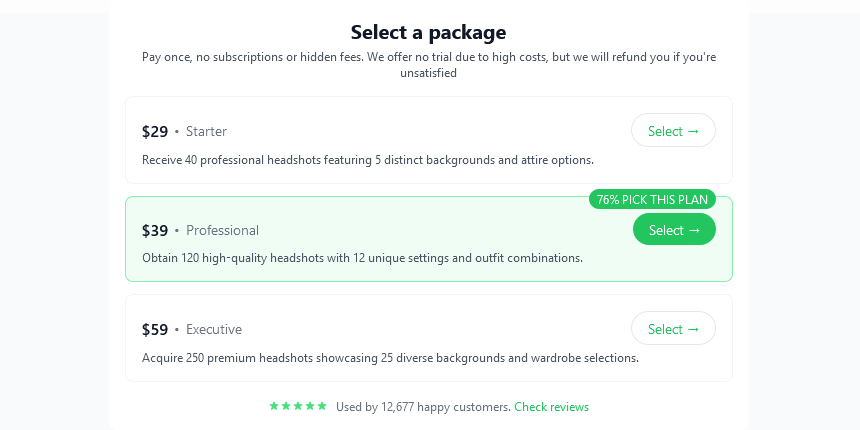Screen dimensions: 860x430
Task: Click the arrow icon in Starter's Select button
Action: 693,131
